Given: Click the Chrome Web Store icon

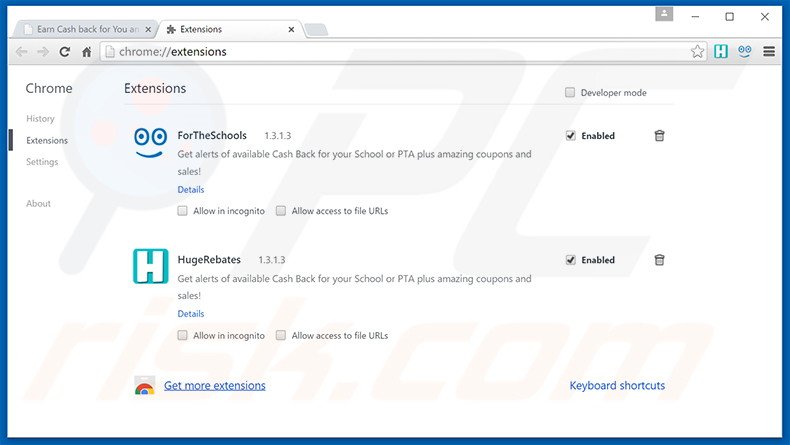Looking at the screenshot, I should (x=145, y=386).
